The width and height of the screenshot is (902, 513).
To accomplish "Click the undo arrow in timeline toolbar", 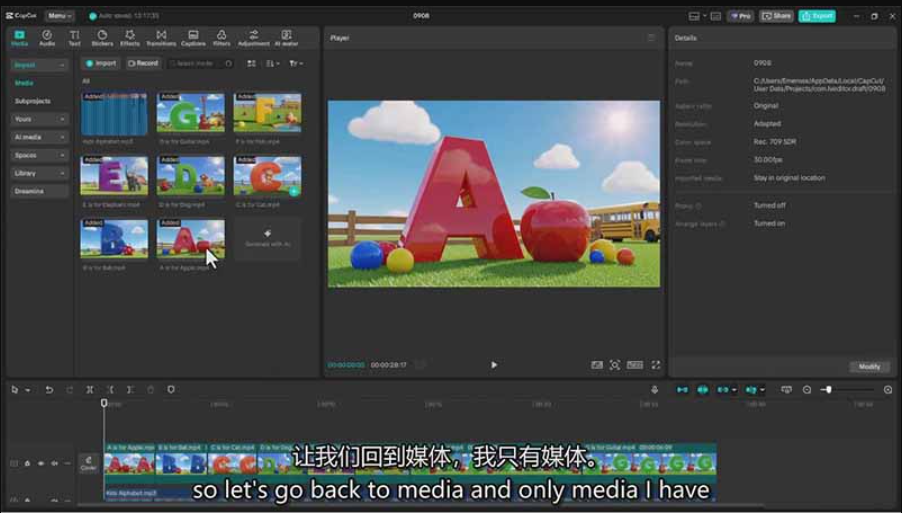I will (x=49, y=389).
